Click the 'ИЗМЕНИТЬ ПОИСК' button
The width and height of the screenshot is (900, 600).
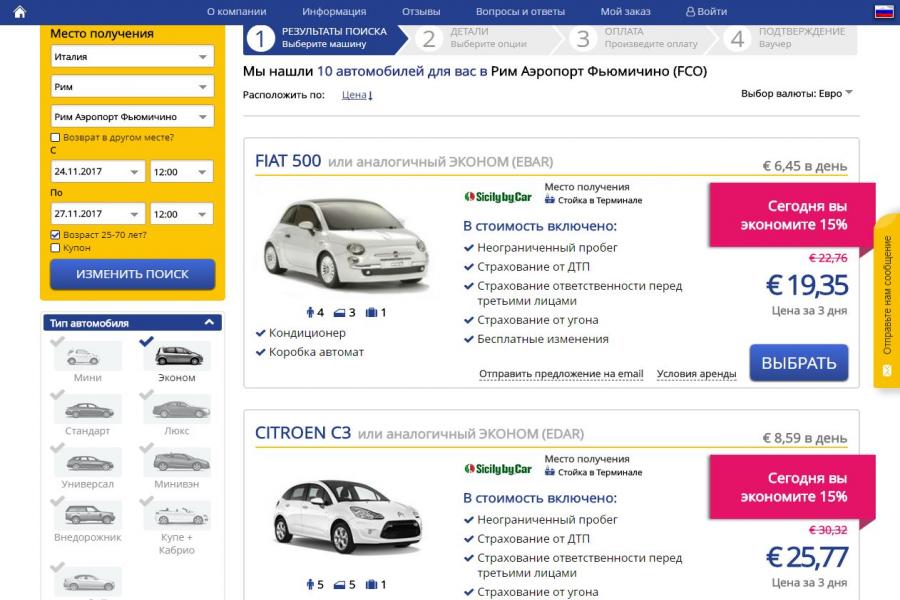pyautogui.click(x=133, y=274)
